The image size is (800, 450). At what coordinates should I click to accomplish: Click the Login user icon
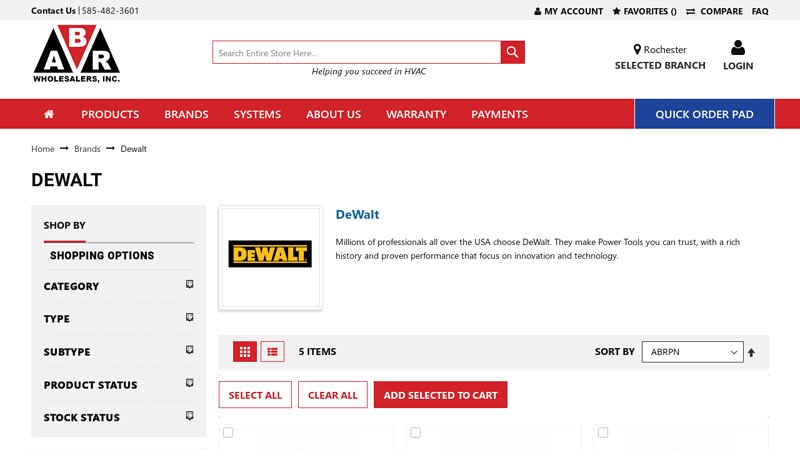[x=738, y=47]
